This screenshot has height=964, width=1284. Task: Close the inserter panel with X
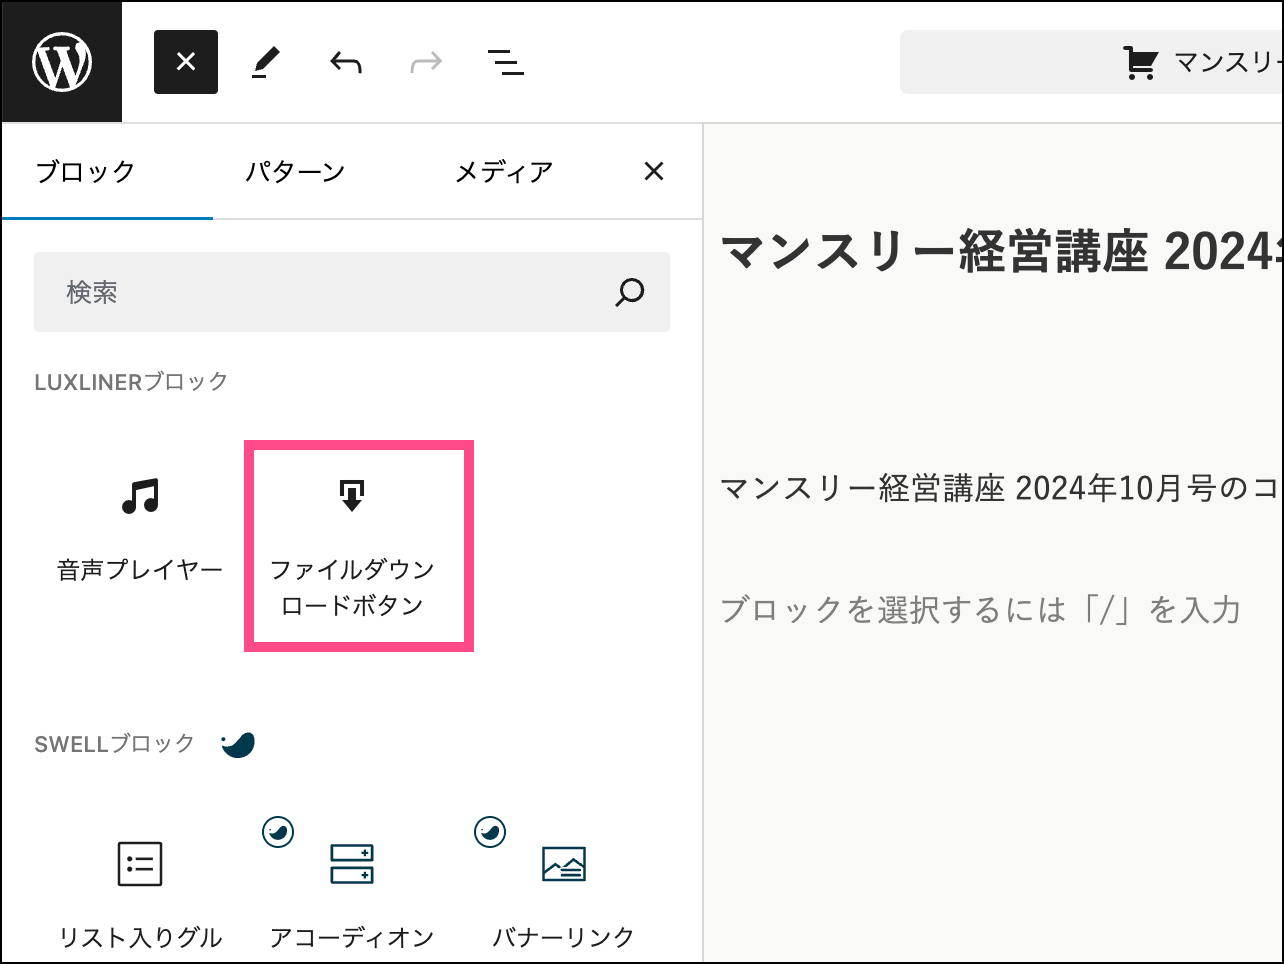pyautogui.click(x=654, y=172)
